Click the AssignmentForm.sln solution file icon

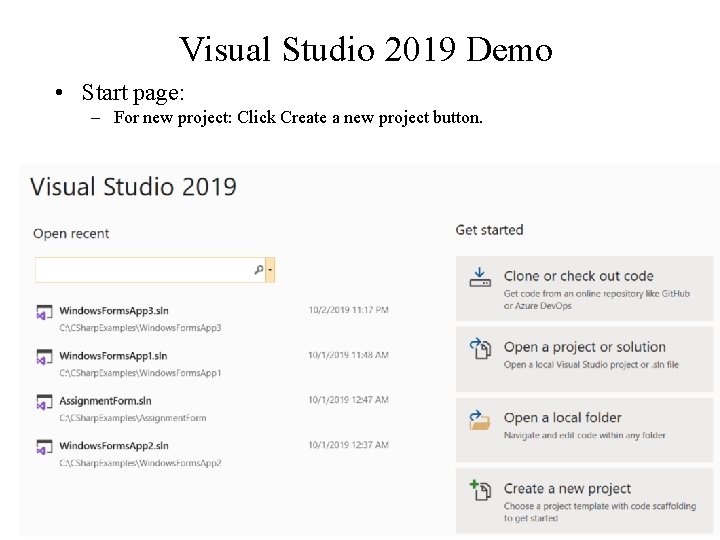coord(44,402)
